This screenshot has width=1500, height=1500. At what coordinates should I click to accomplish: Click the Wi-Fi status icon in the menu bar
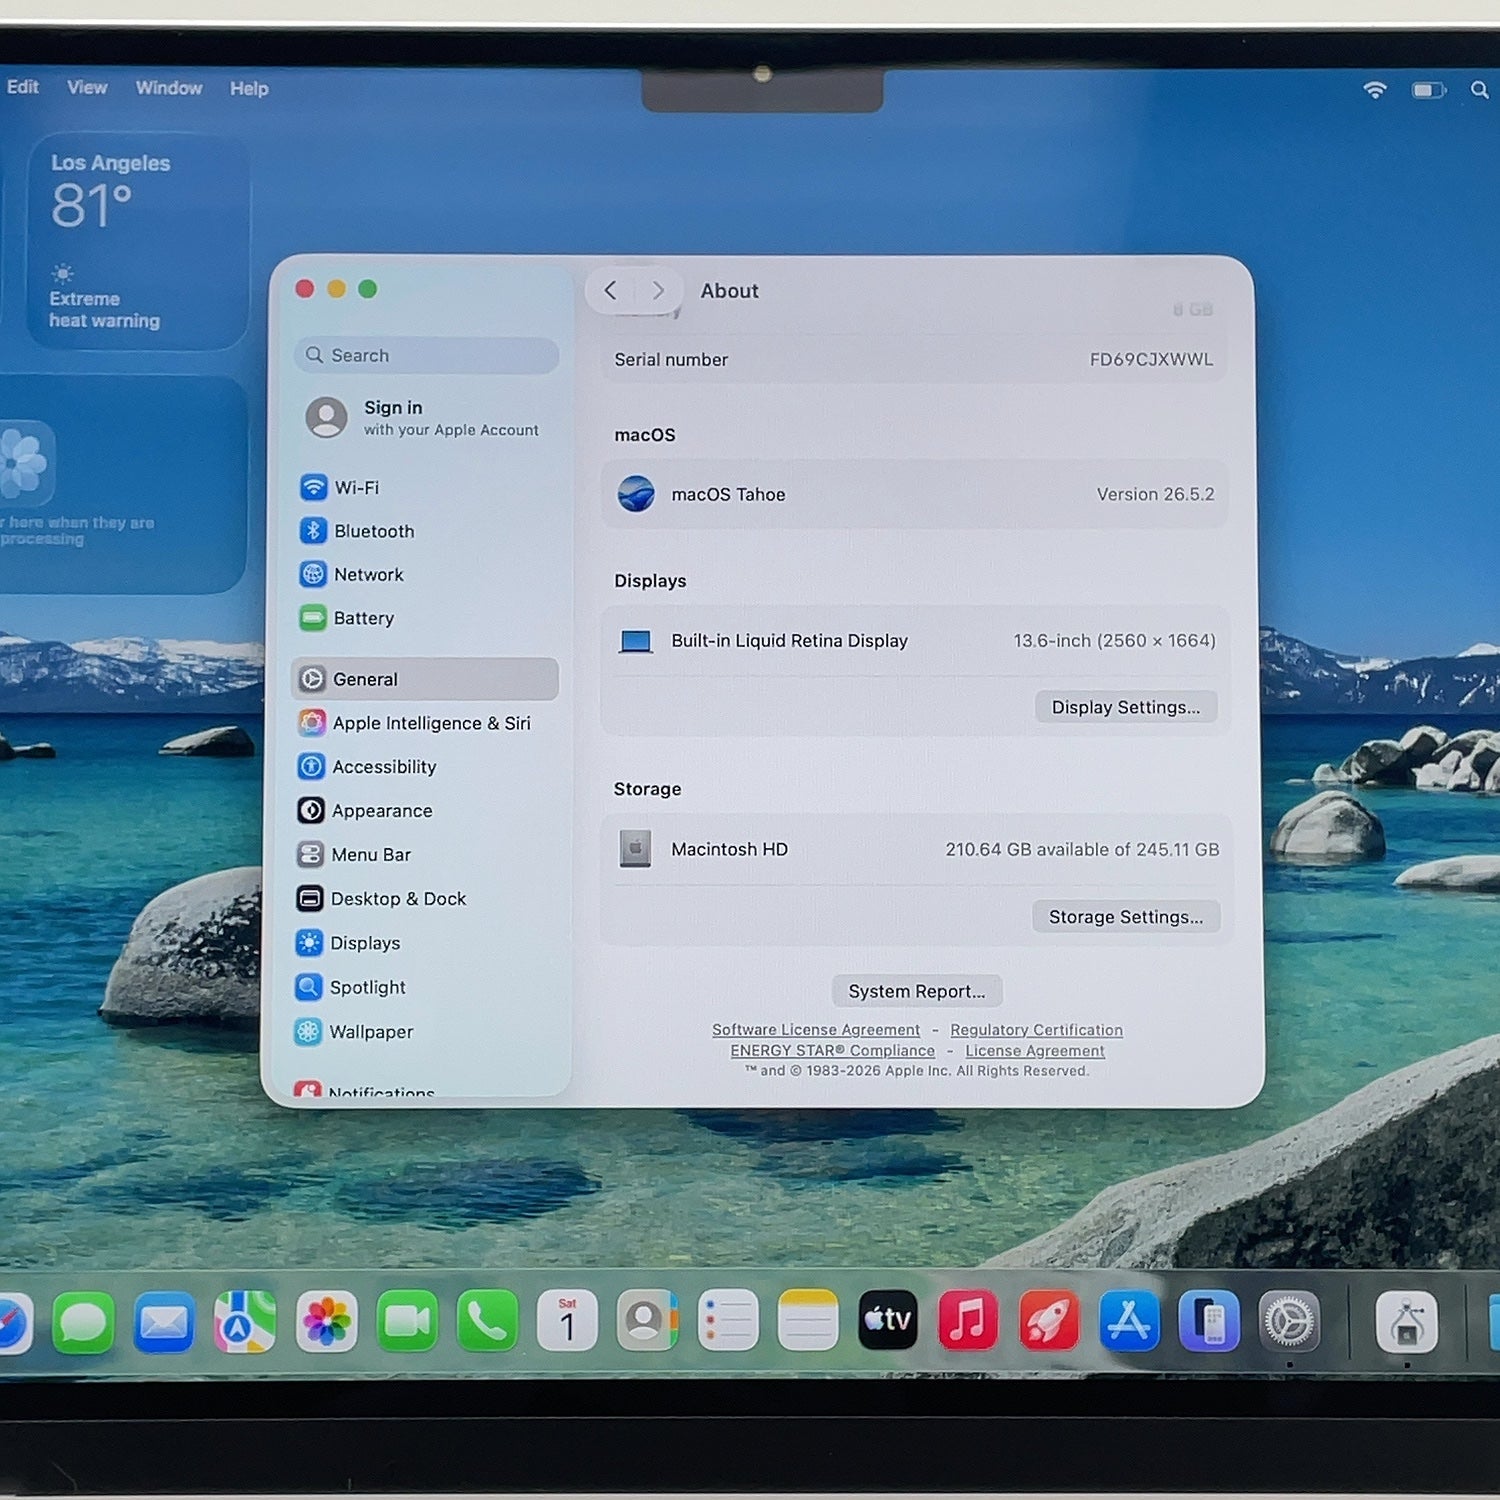1375,90
